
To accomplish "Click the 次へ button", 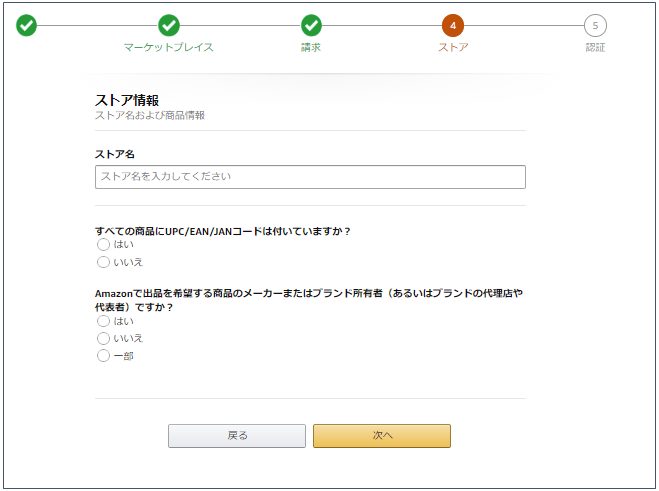I will [382, 436].
